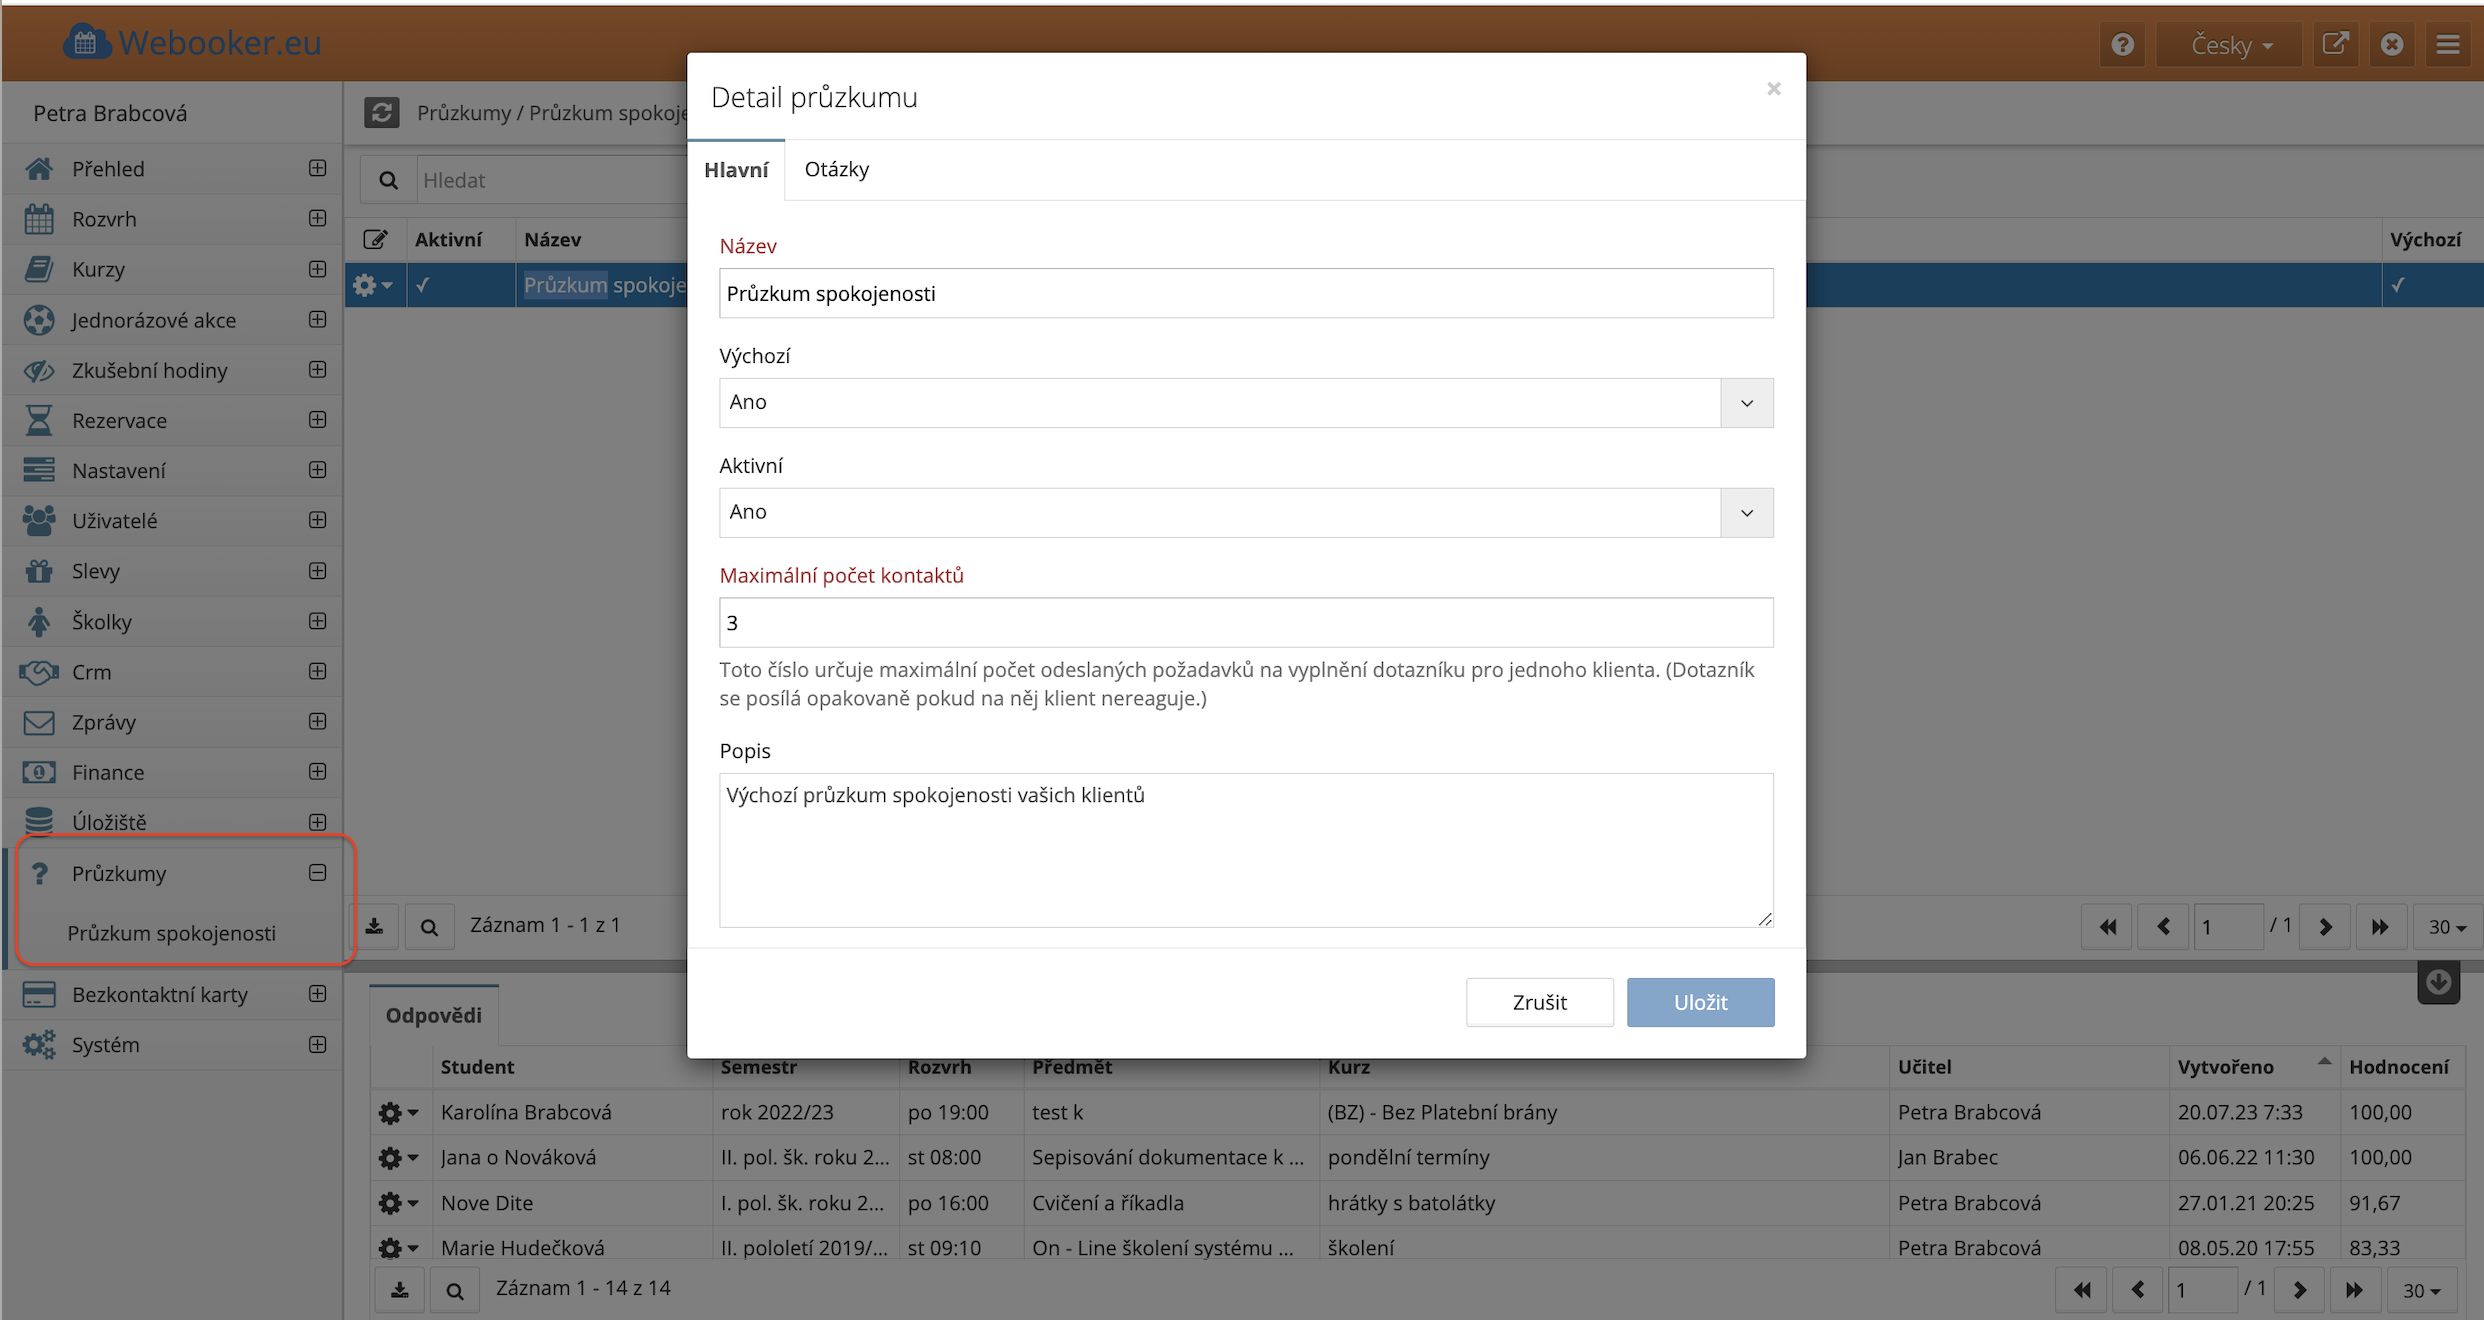Open the Česky language dropdown
The height and width of the screenshot is (1320, 2484).
pos(2230,45)
